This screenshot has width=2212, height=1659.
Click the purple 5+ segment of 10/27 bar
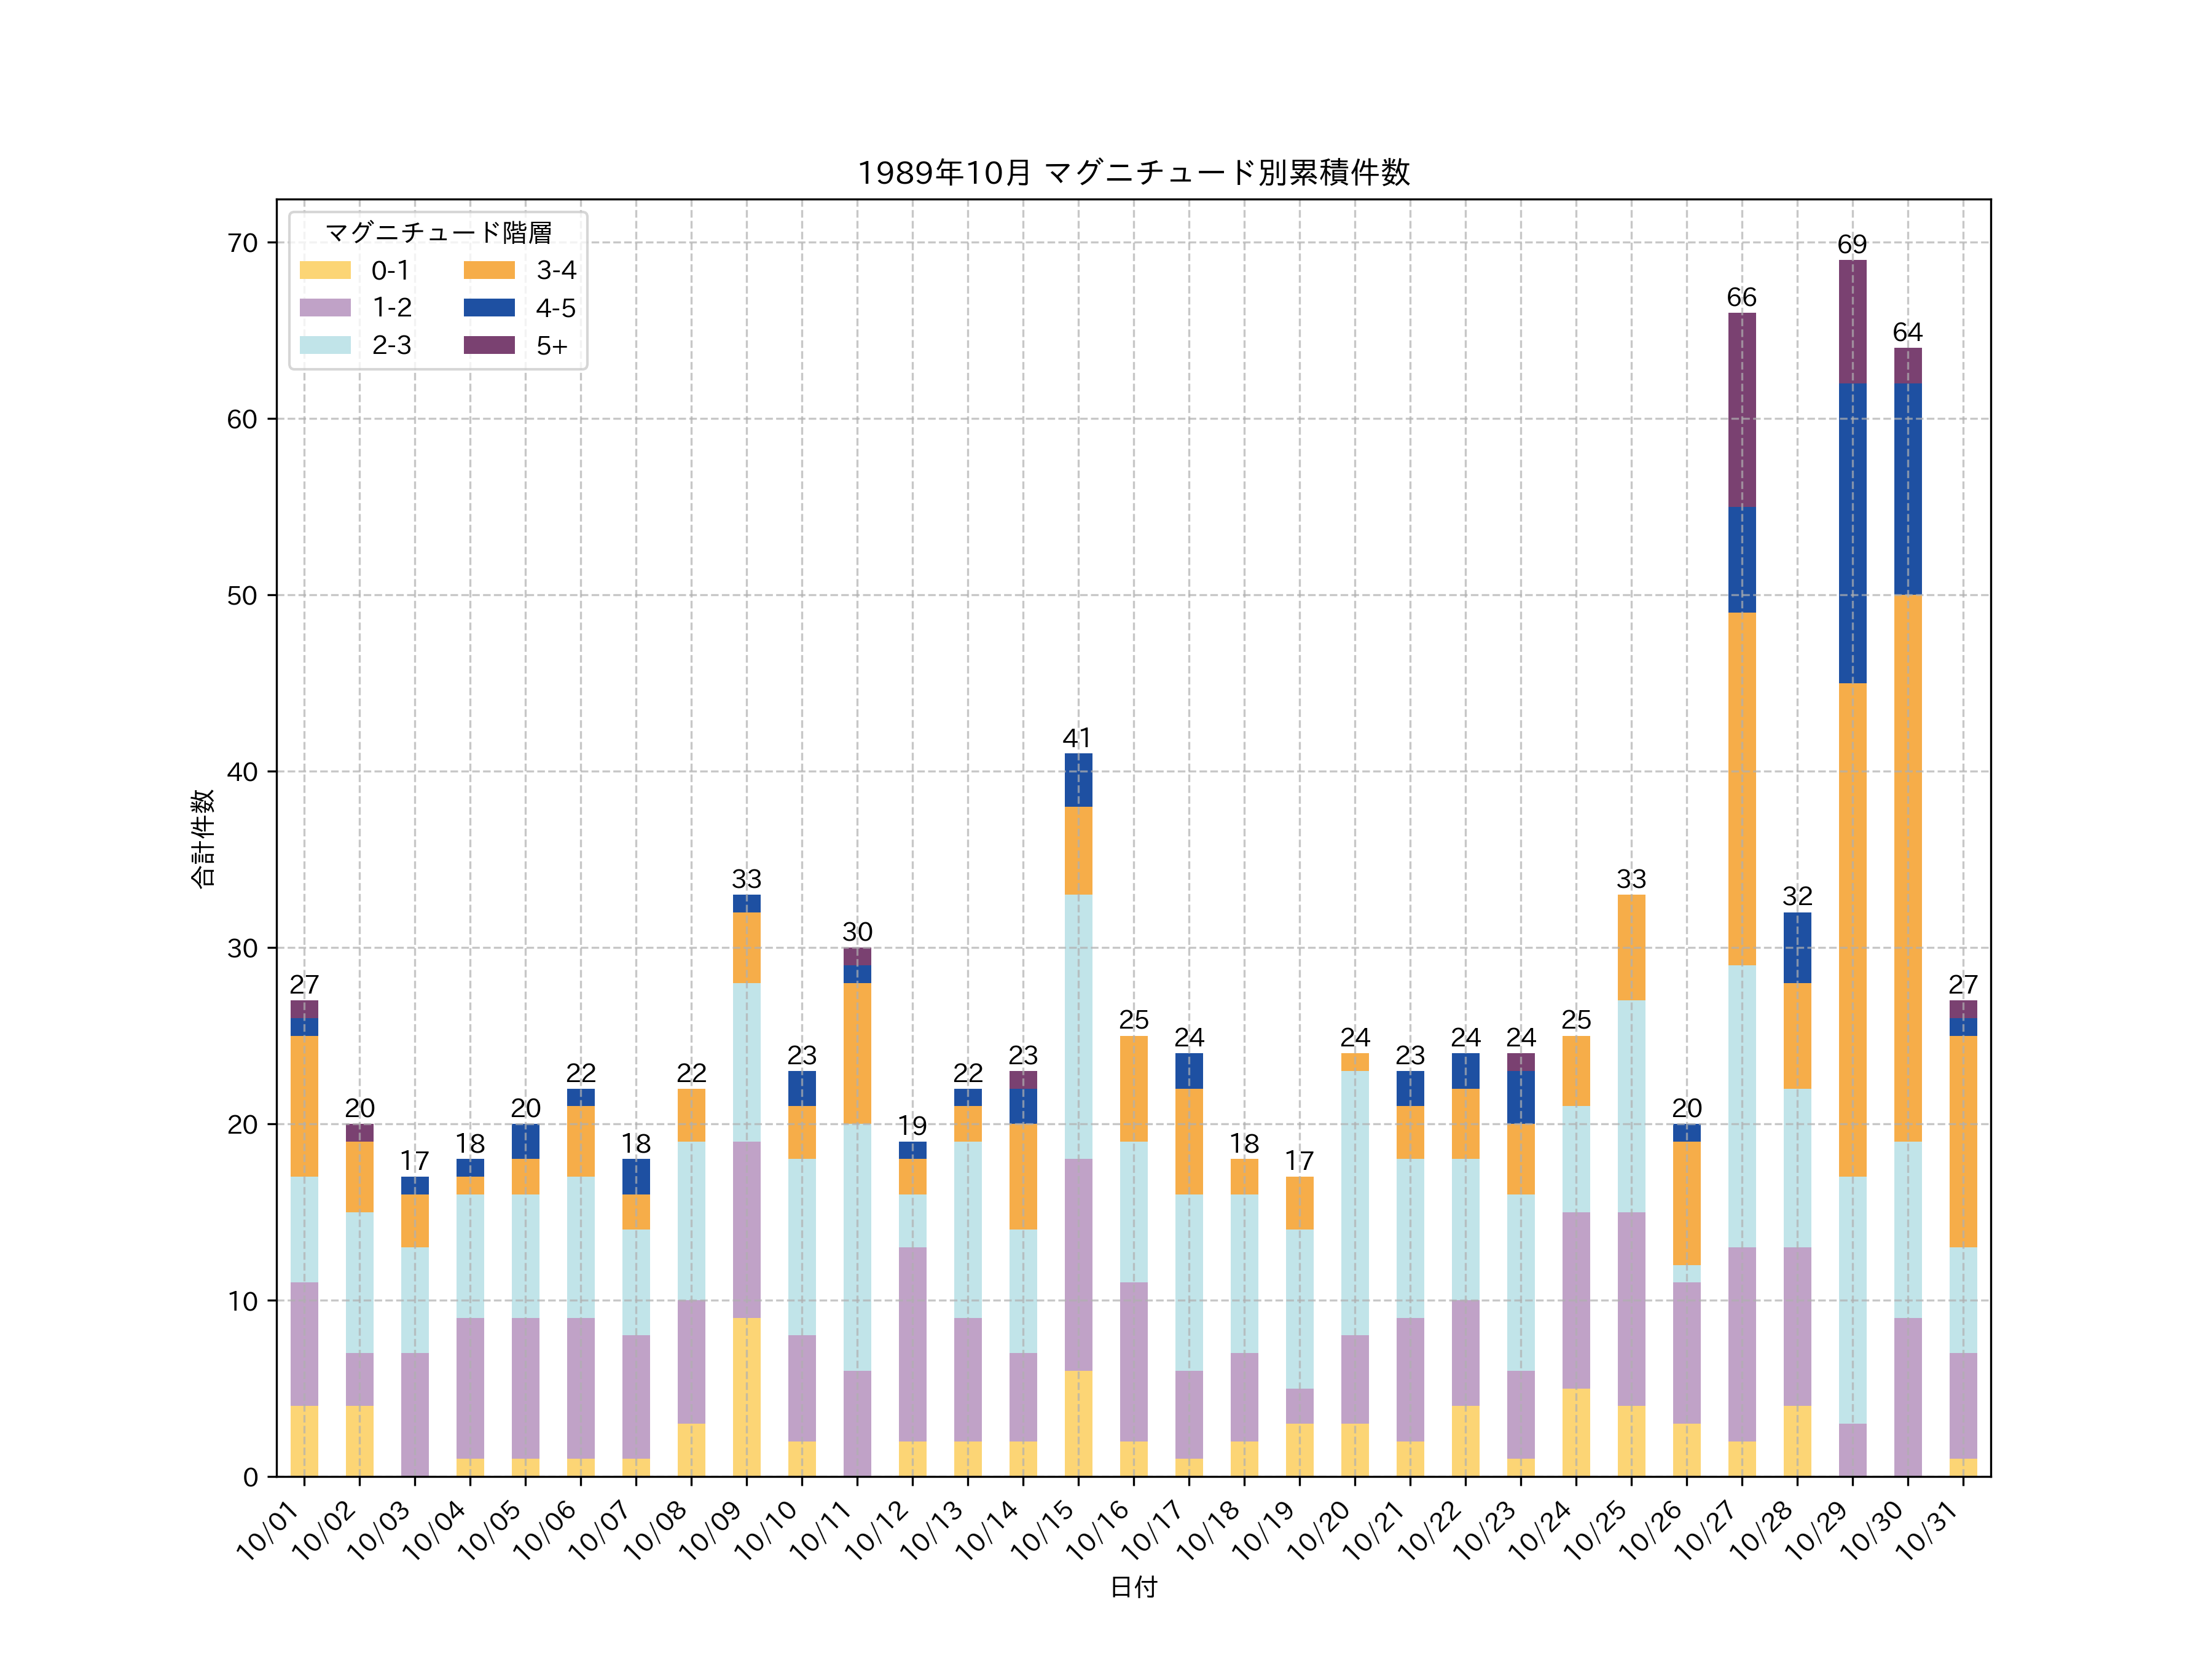coord(1741,410)
